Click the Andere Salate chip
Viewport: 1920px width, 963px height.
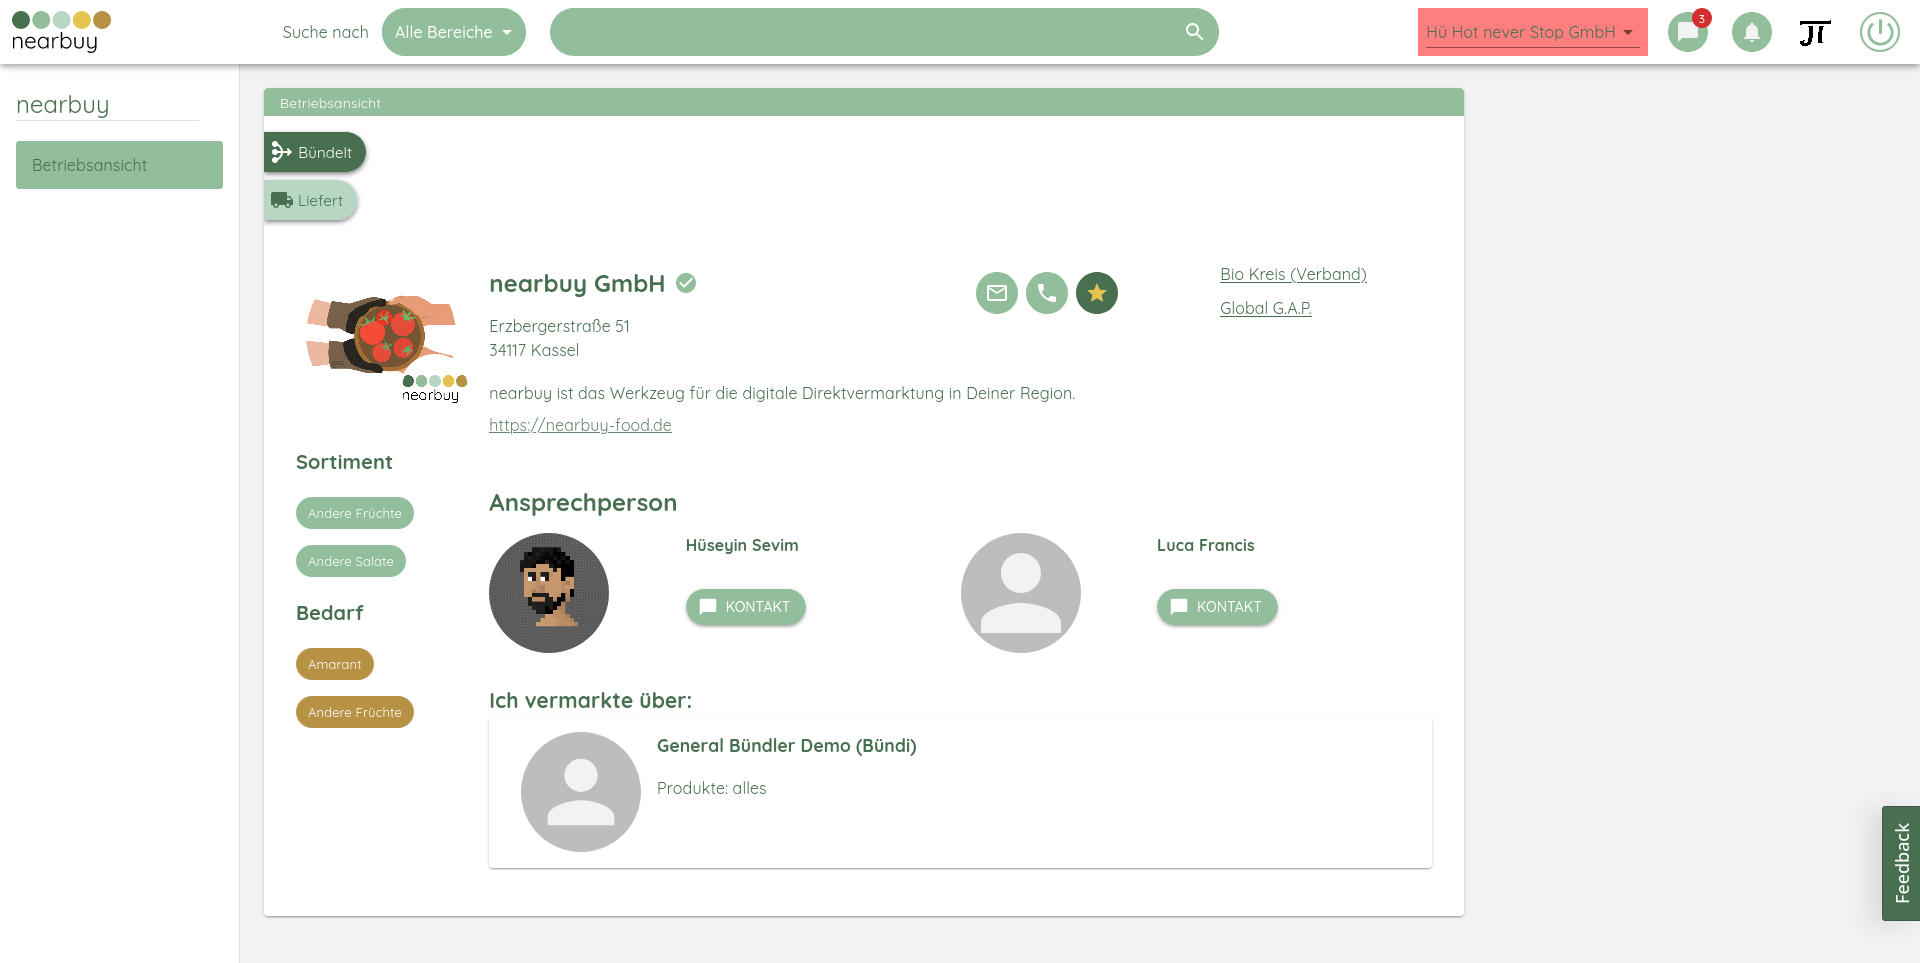click(x=351, y=561)
